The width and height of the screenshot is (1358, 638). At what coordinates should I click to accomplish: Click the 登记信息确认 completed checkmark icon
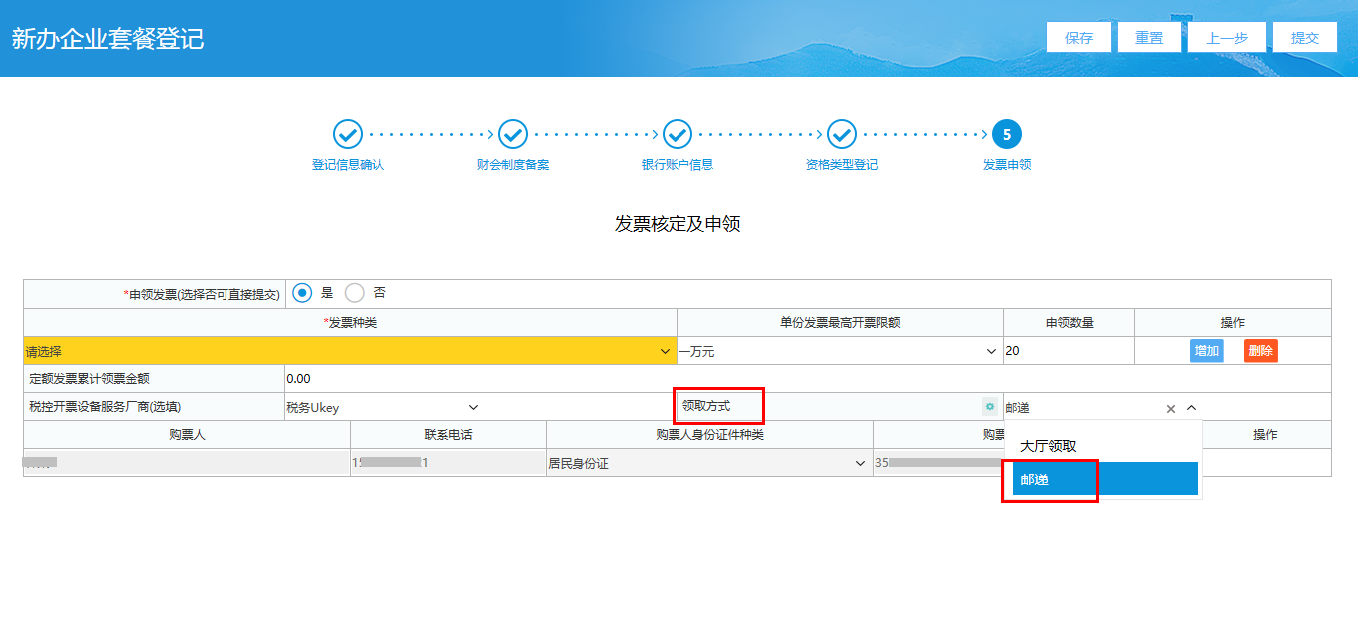(348, 134)
